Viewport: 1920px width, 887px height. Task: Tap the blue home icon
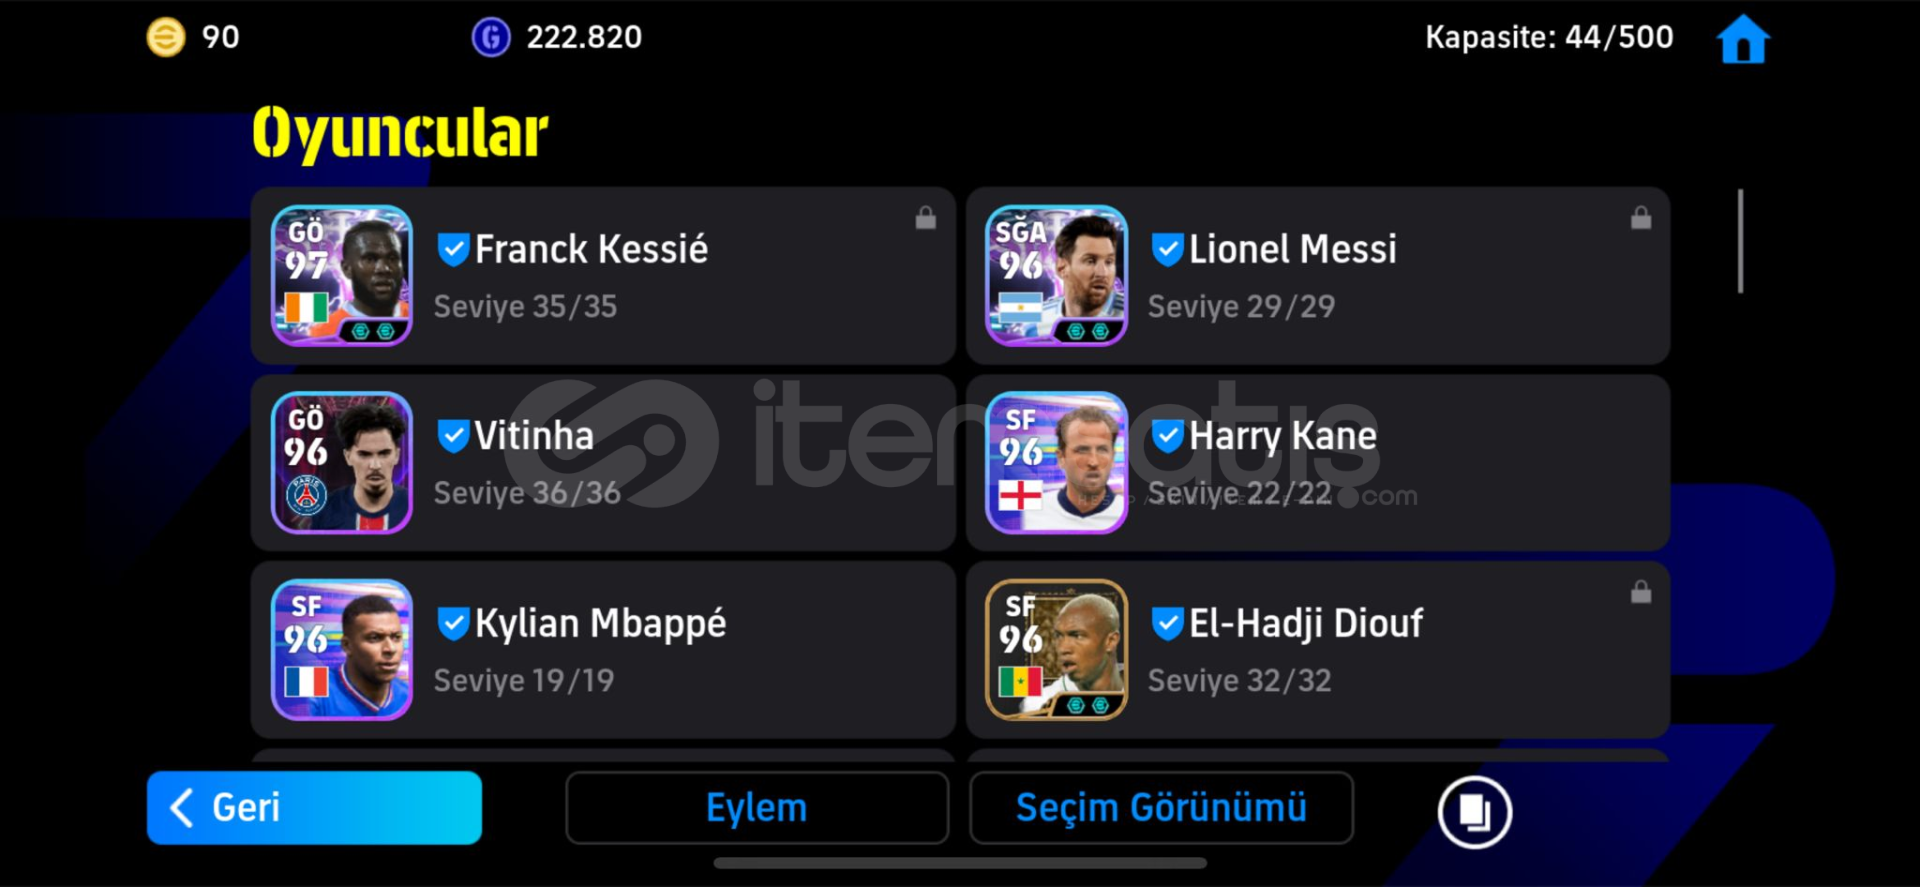pyautogui.click(x=1743, y=39)
